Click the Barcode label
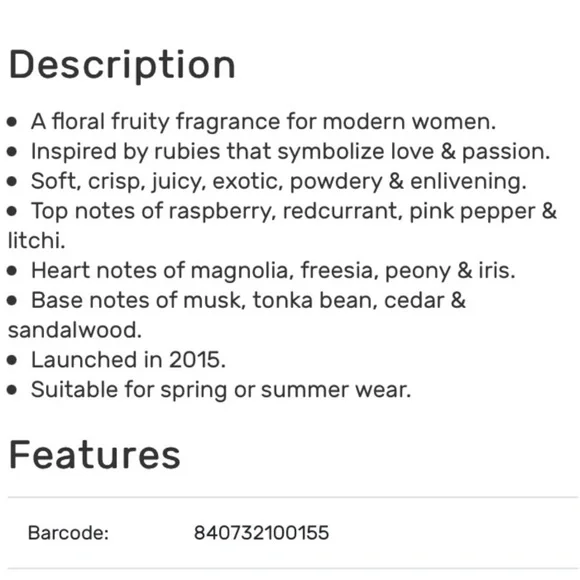The image size is (580, 580). pyautogui.click(x=68, y=533)
